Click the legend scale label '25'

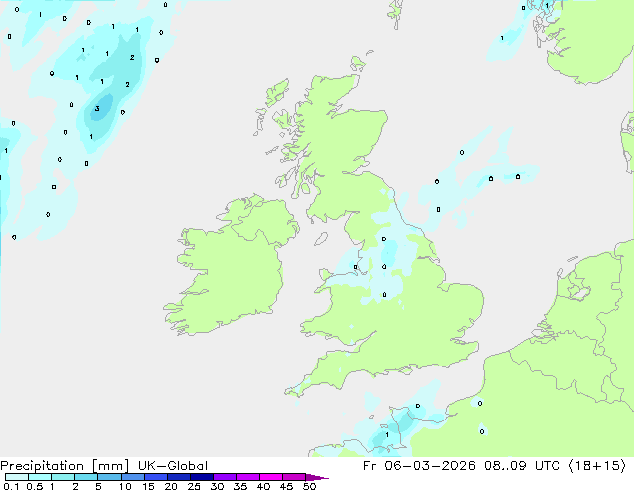(x=194, y=486)
